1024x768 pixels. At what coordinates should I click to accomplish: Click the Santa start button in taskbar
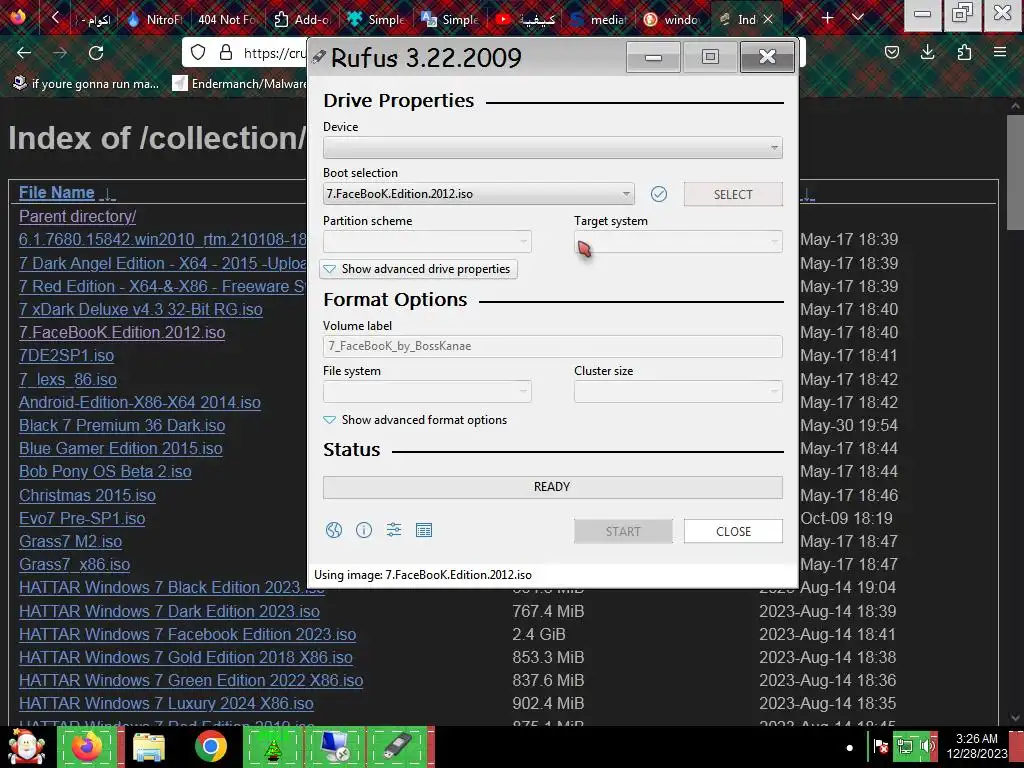pyautogui.click(x=26, y=747)
